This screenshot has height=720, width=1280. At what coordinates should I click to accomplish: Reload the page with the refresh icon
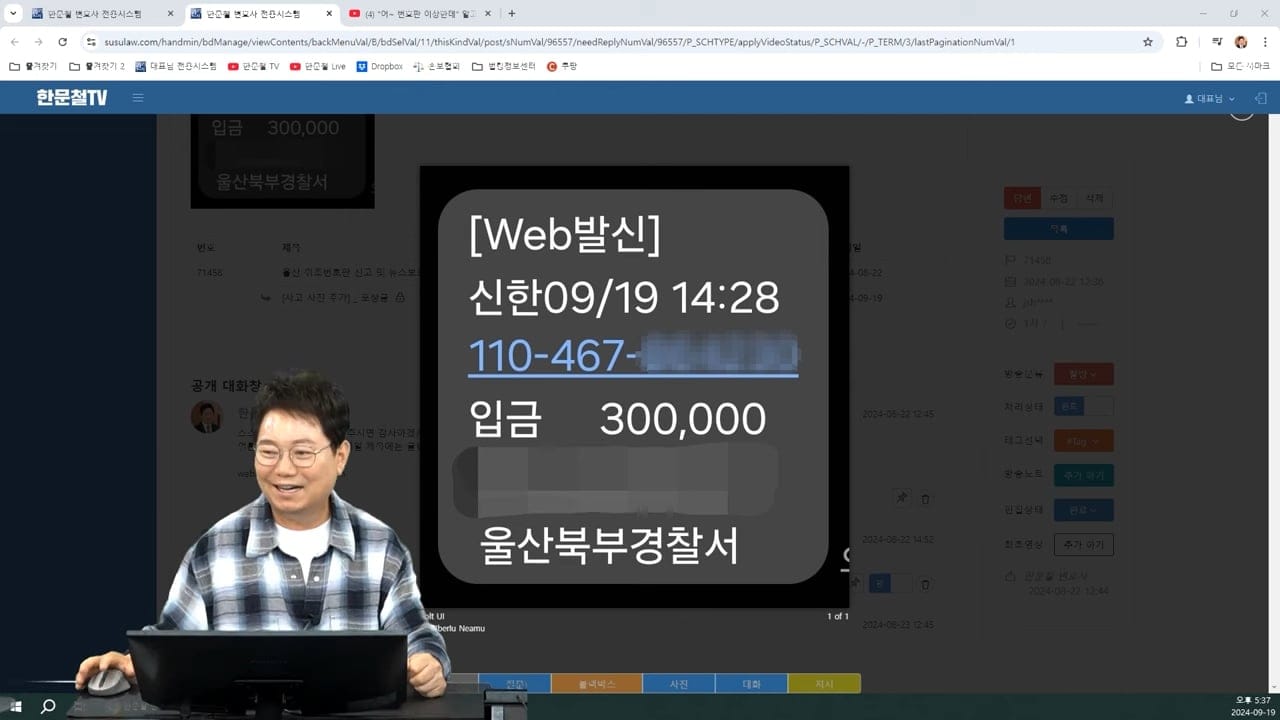[x=62, y=42]
